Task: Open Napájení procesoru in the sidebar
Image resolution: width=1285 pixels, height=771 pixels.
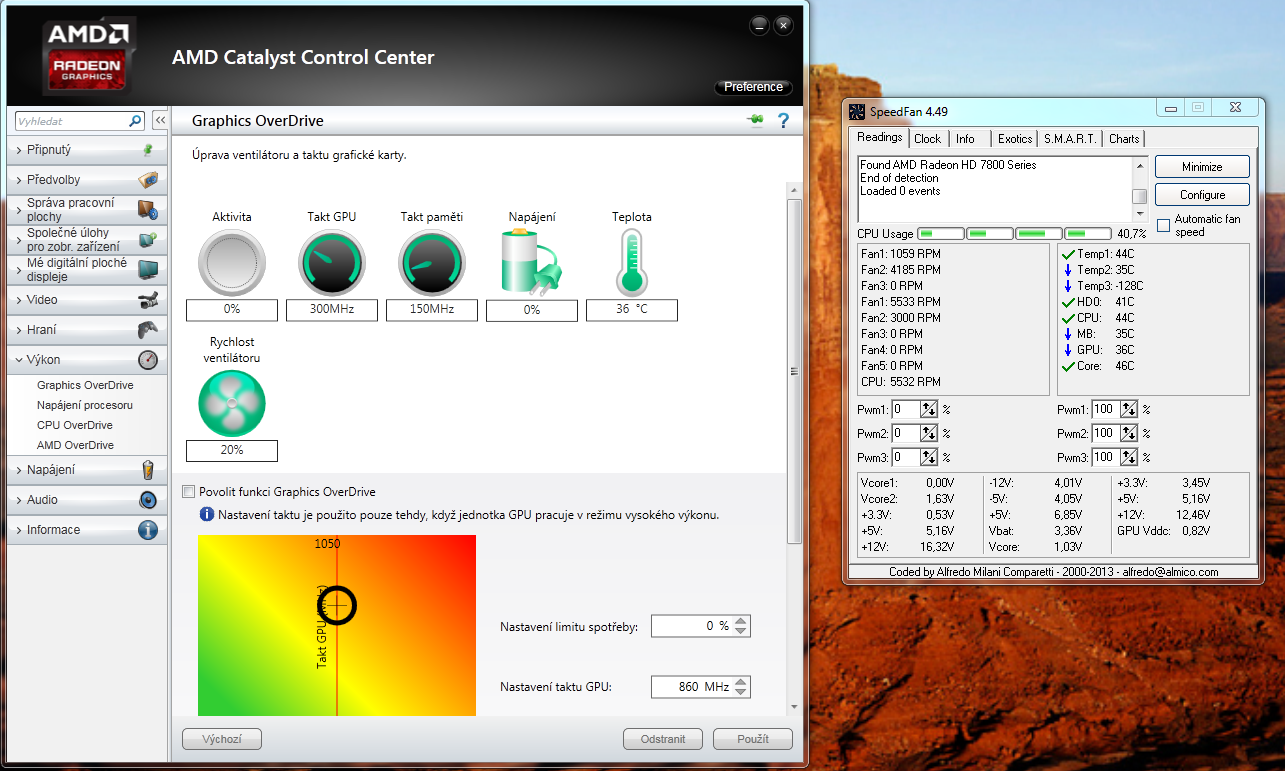Action: coord(85,405)
